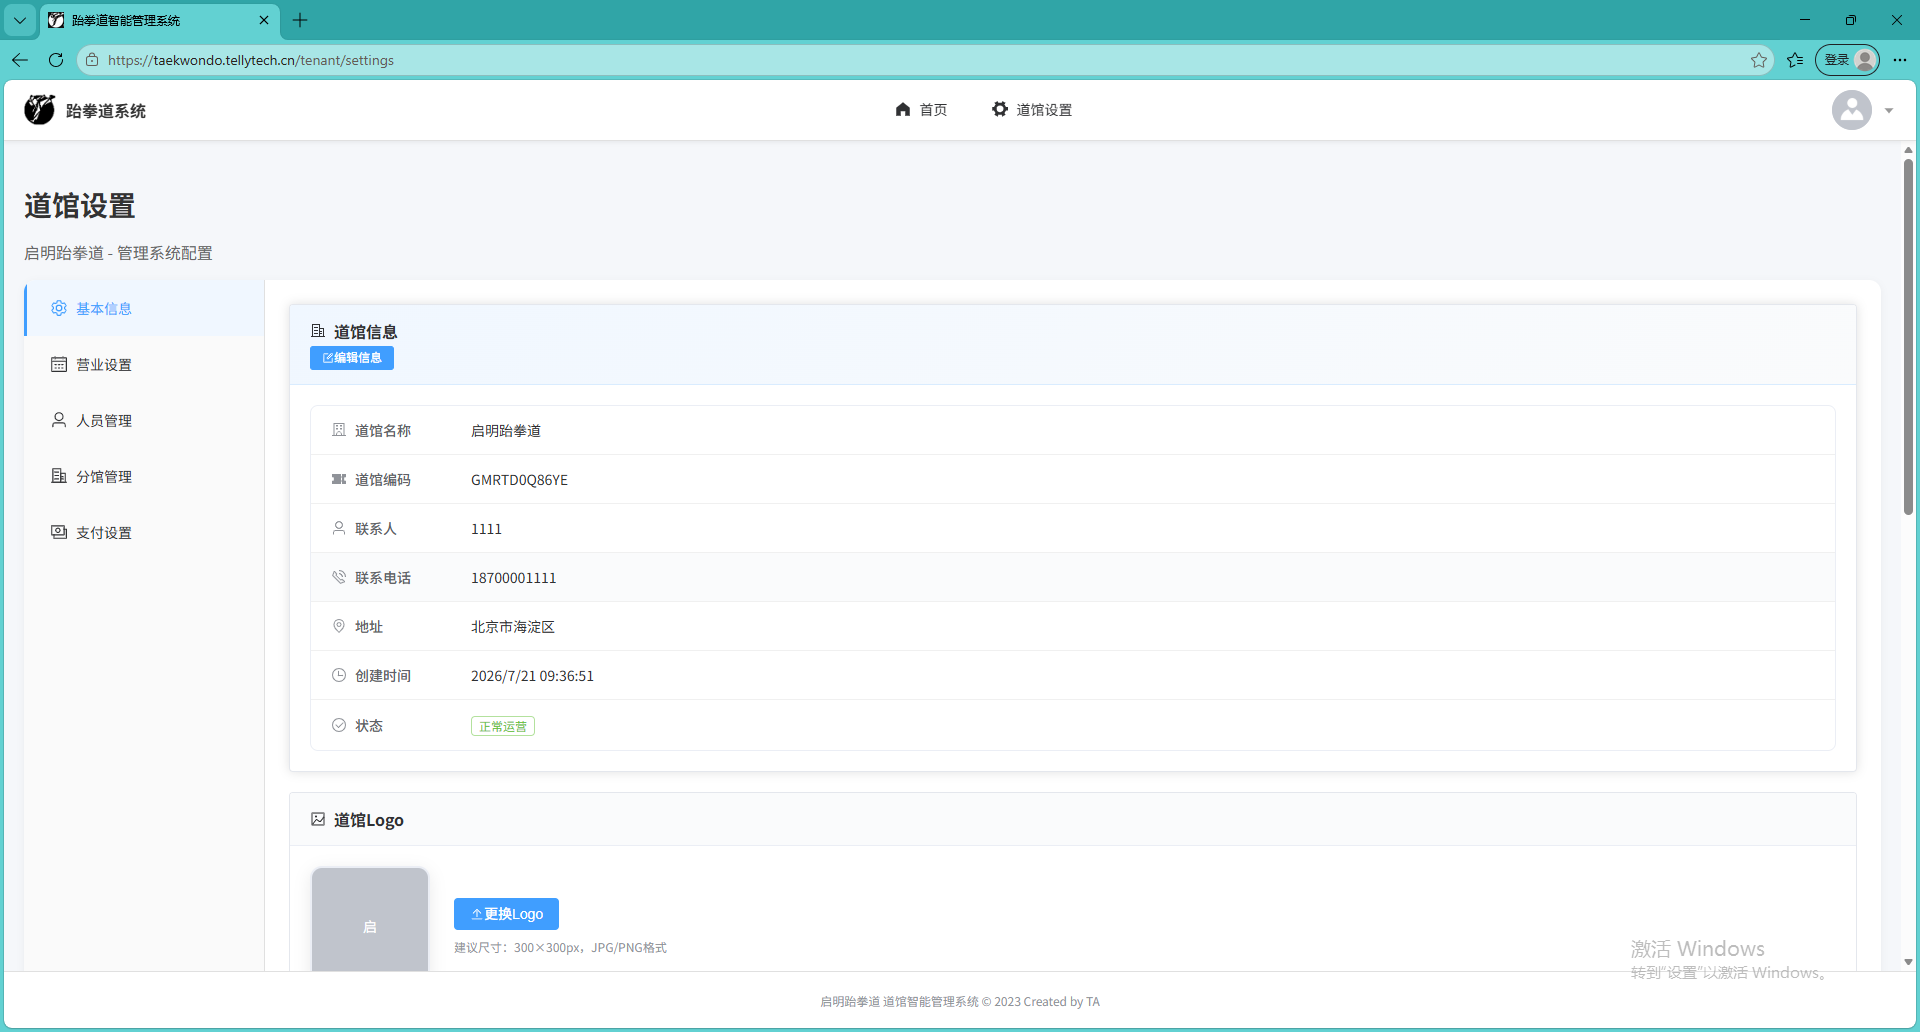Click the payment icon next to 支付设置

(x=59, y=532)
